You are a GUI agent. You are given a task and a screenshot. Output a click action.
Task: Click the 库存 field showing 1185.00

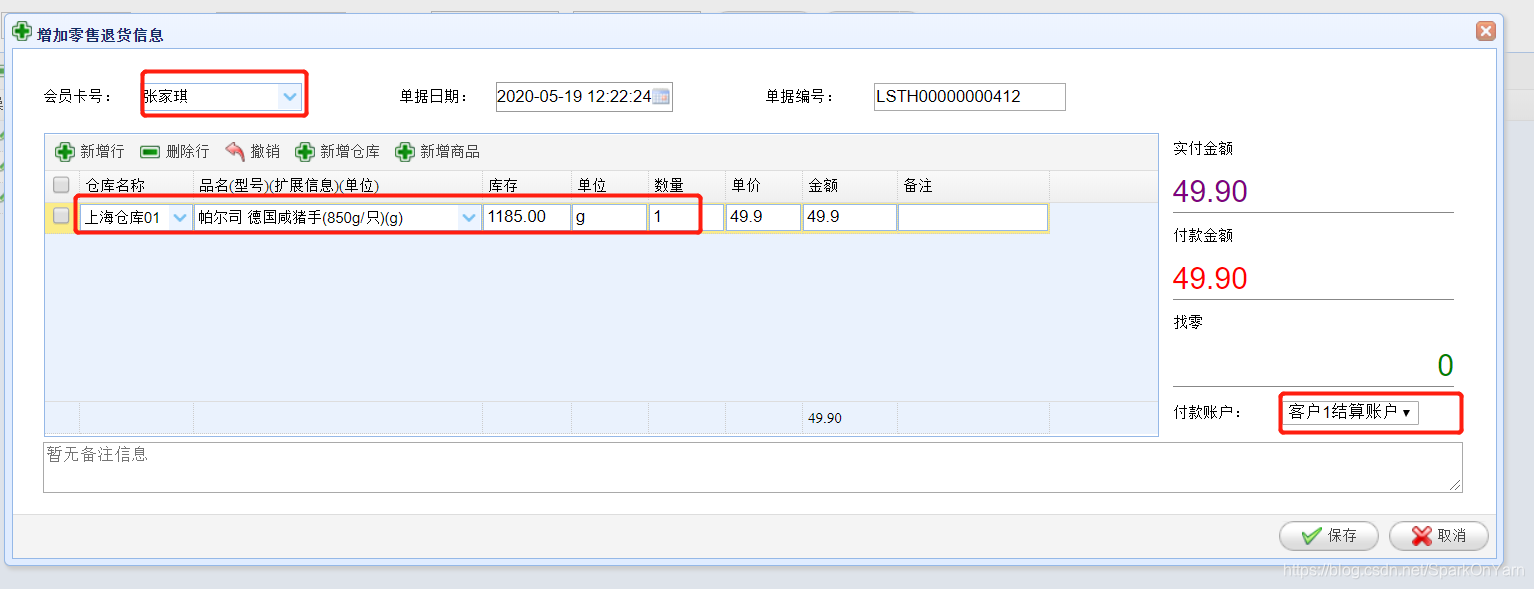tap(527, 217)
